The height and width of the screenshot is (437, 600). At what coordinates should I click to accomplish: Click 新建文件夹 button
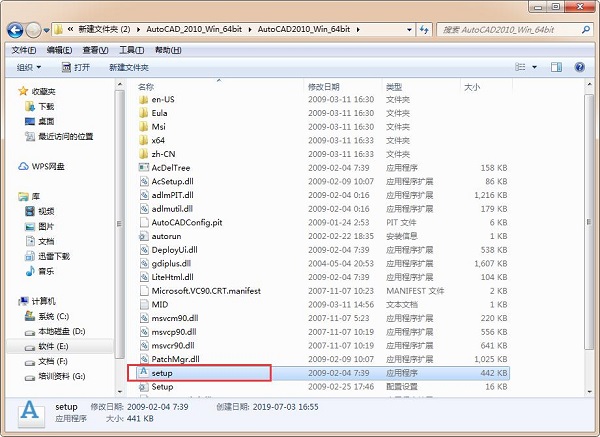point(129,68)
